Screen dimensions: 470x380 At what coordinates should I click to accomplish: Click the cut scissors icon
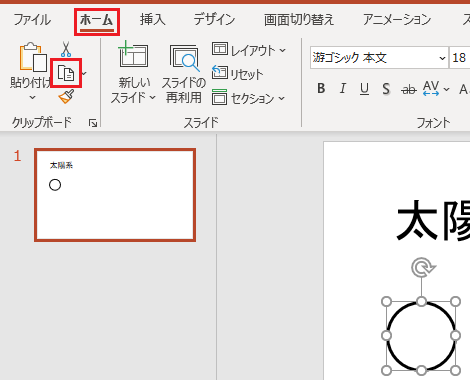click(x=66, y=49)
